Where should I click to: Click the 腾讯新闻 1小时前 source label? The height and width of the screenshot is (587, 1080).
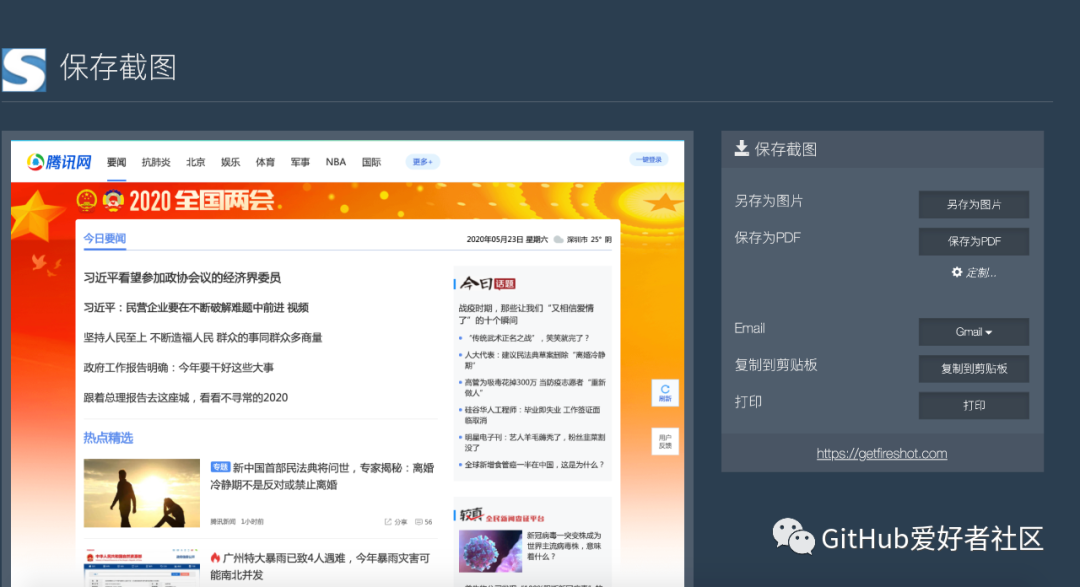coord(237,522)
